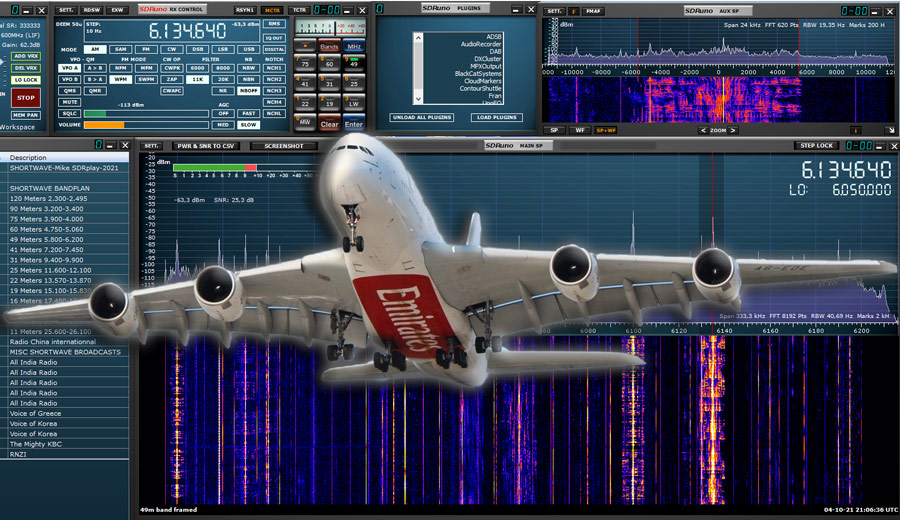Click the decimal point keypad key
Viewport: 900px width, 520px height.
[x=305, y=45]
